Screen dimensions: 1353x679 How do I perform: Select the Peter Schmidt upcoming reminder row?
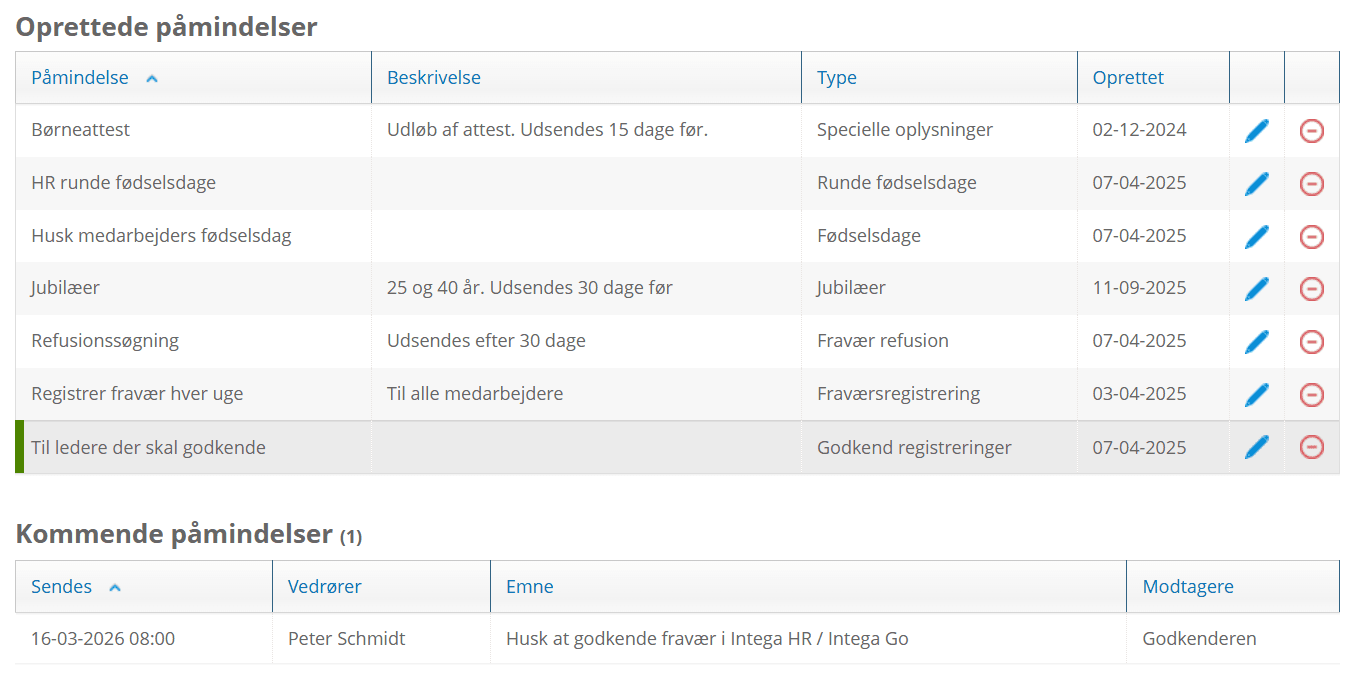pyautogui.click(x=347, y=639)
